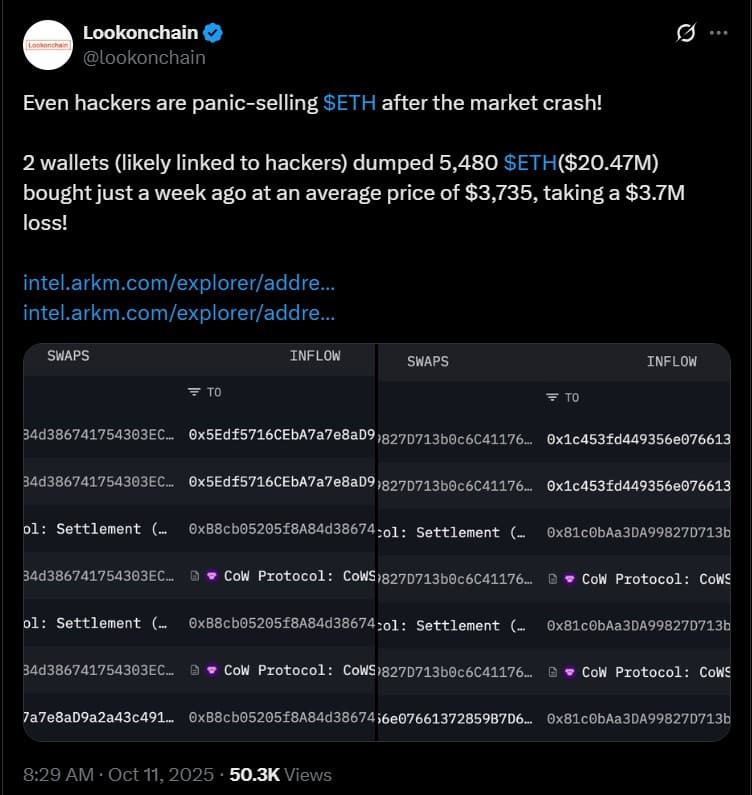Image resolution: width=752 pixels, height=795 pixels.
Task: Click the Grok slash icon
Action: tap(685, 33)
